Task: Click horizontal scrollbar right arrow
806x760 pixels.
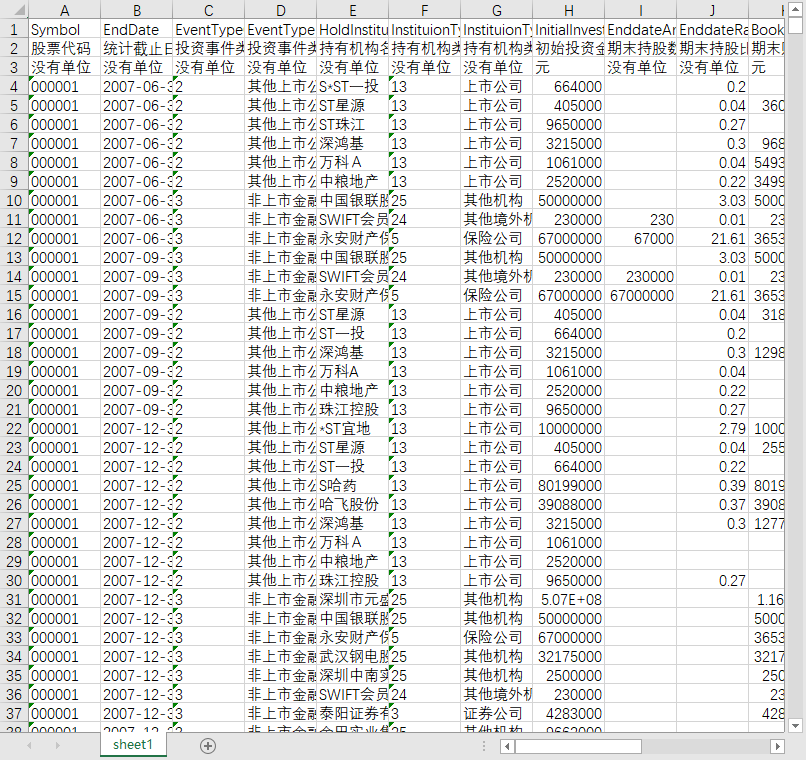Action: click(777, 746)
